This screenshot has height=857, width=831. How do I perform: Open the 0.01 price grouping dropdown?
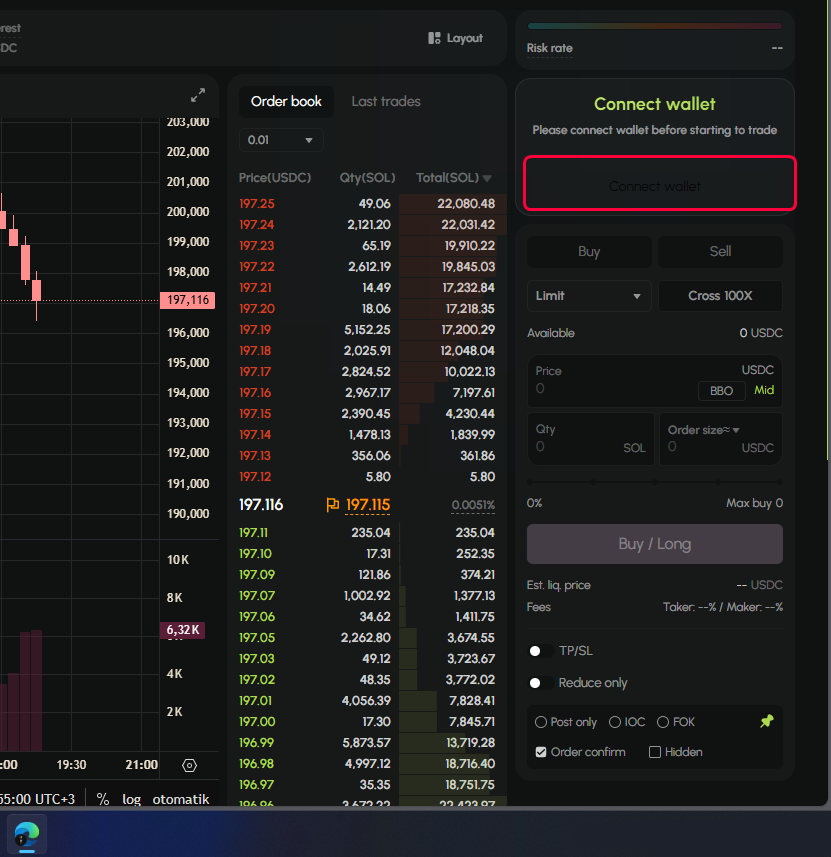(281, 140)
